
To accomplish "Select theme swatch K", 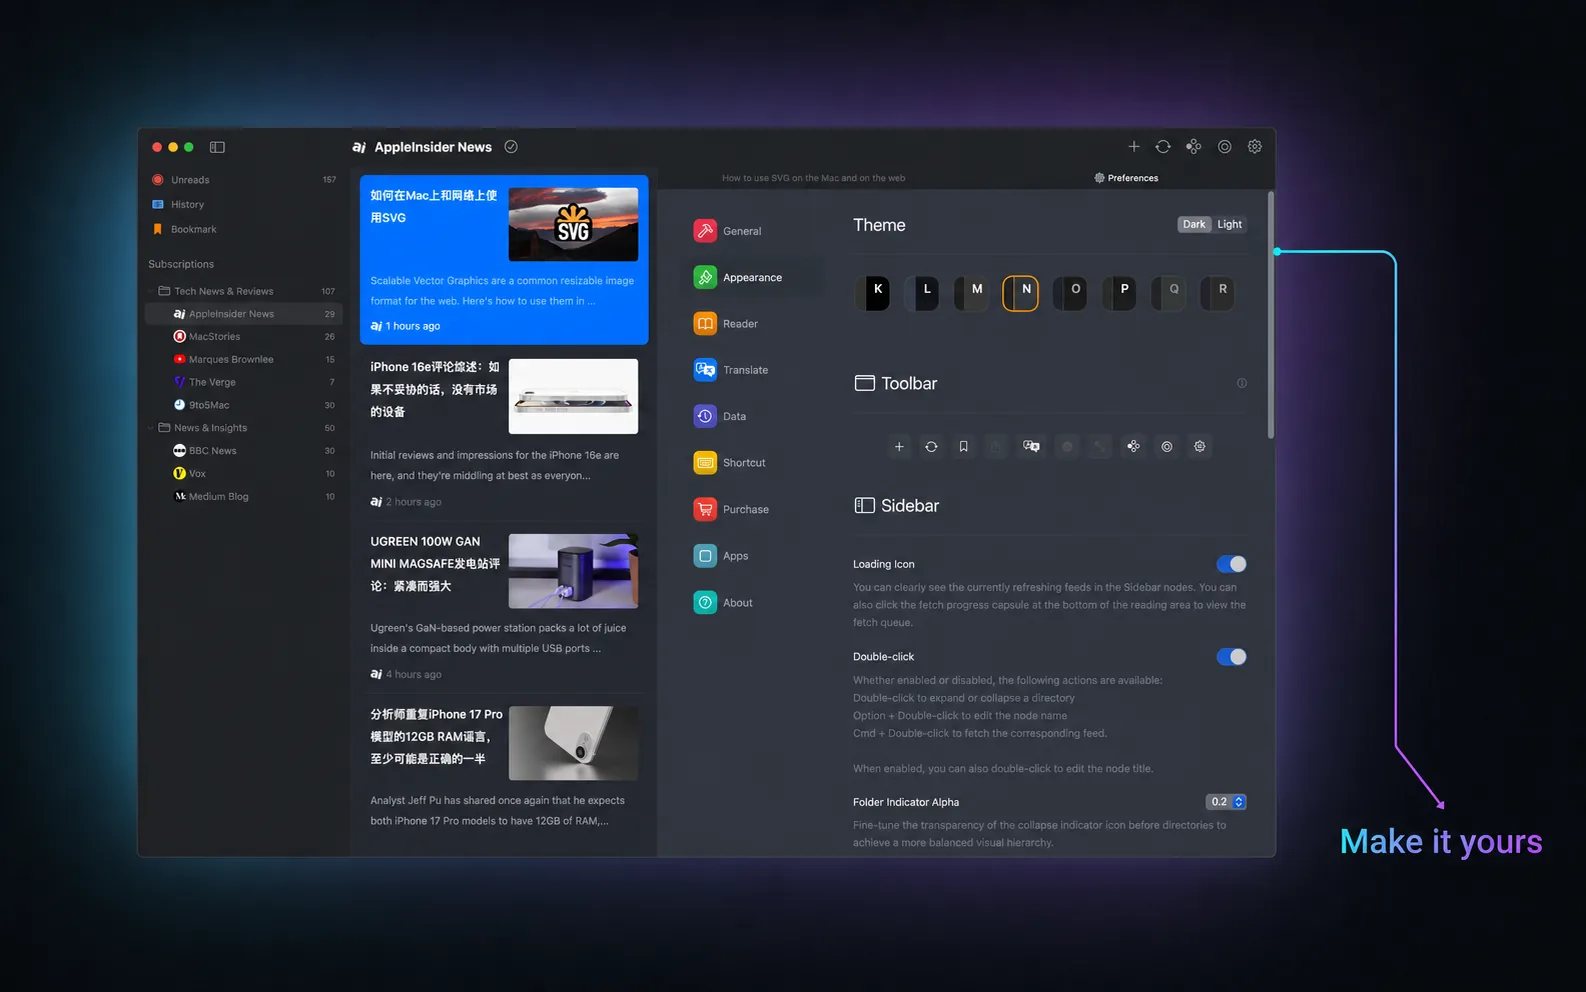I will click(x=872, y=293).
